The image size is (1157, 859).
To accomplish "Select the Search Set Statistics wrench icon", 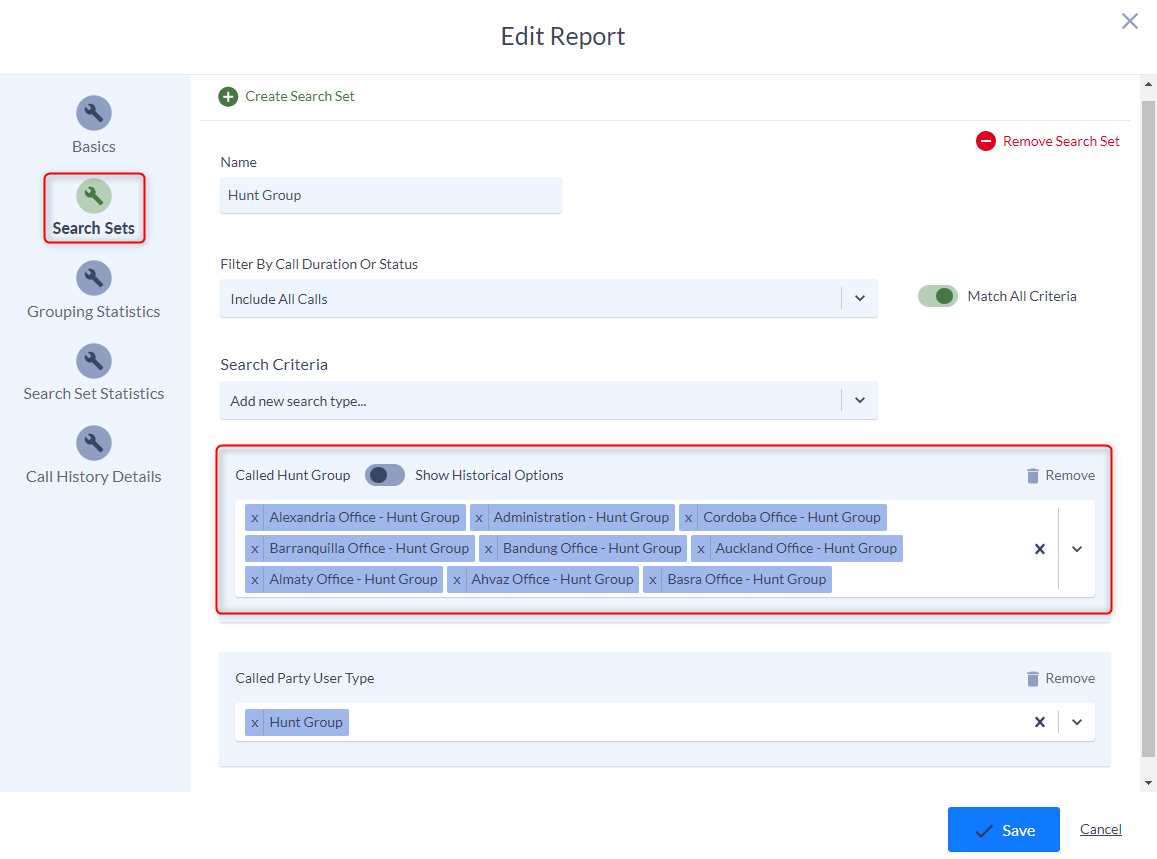I will click(x=93, y=361).
